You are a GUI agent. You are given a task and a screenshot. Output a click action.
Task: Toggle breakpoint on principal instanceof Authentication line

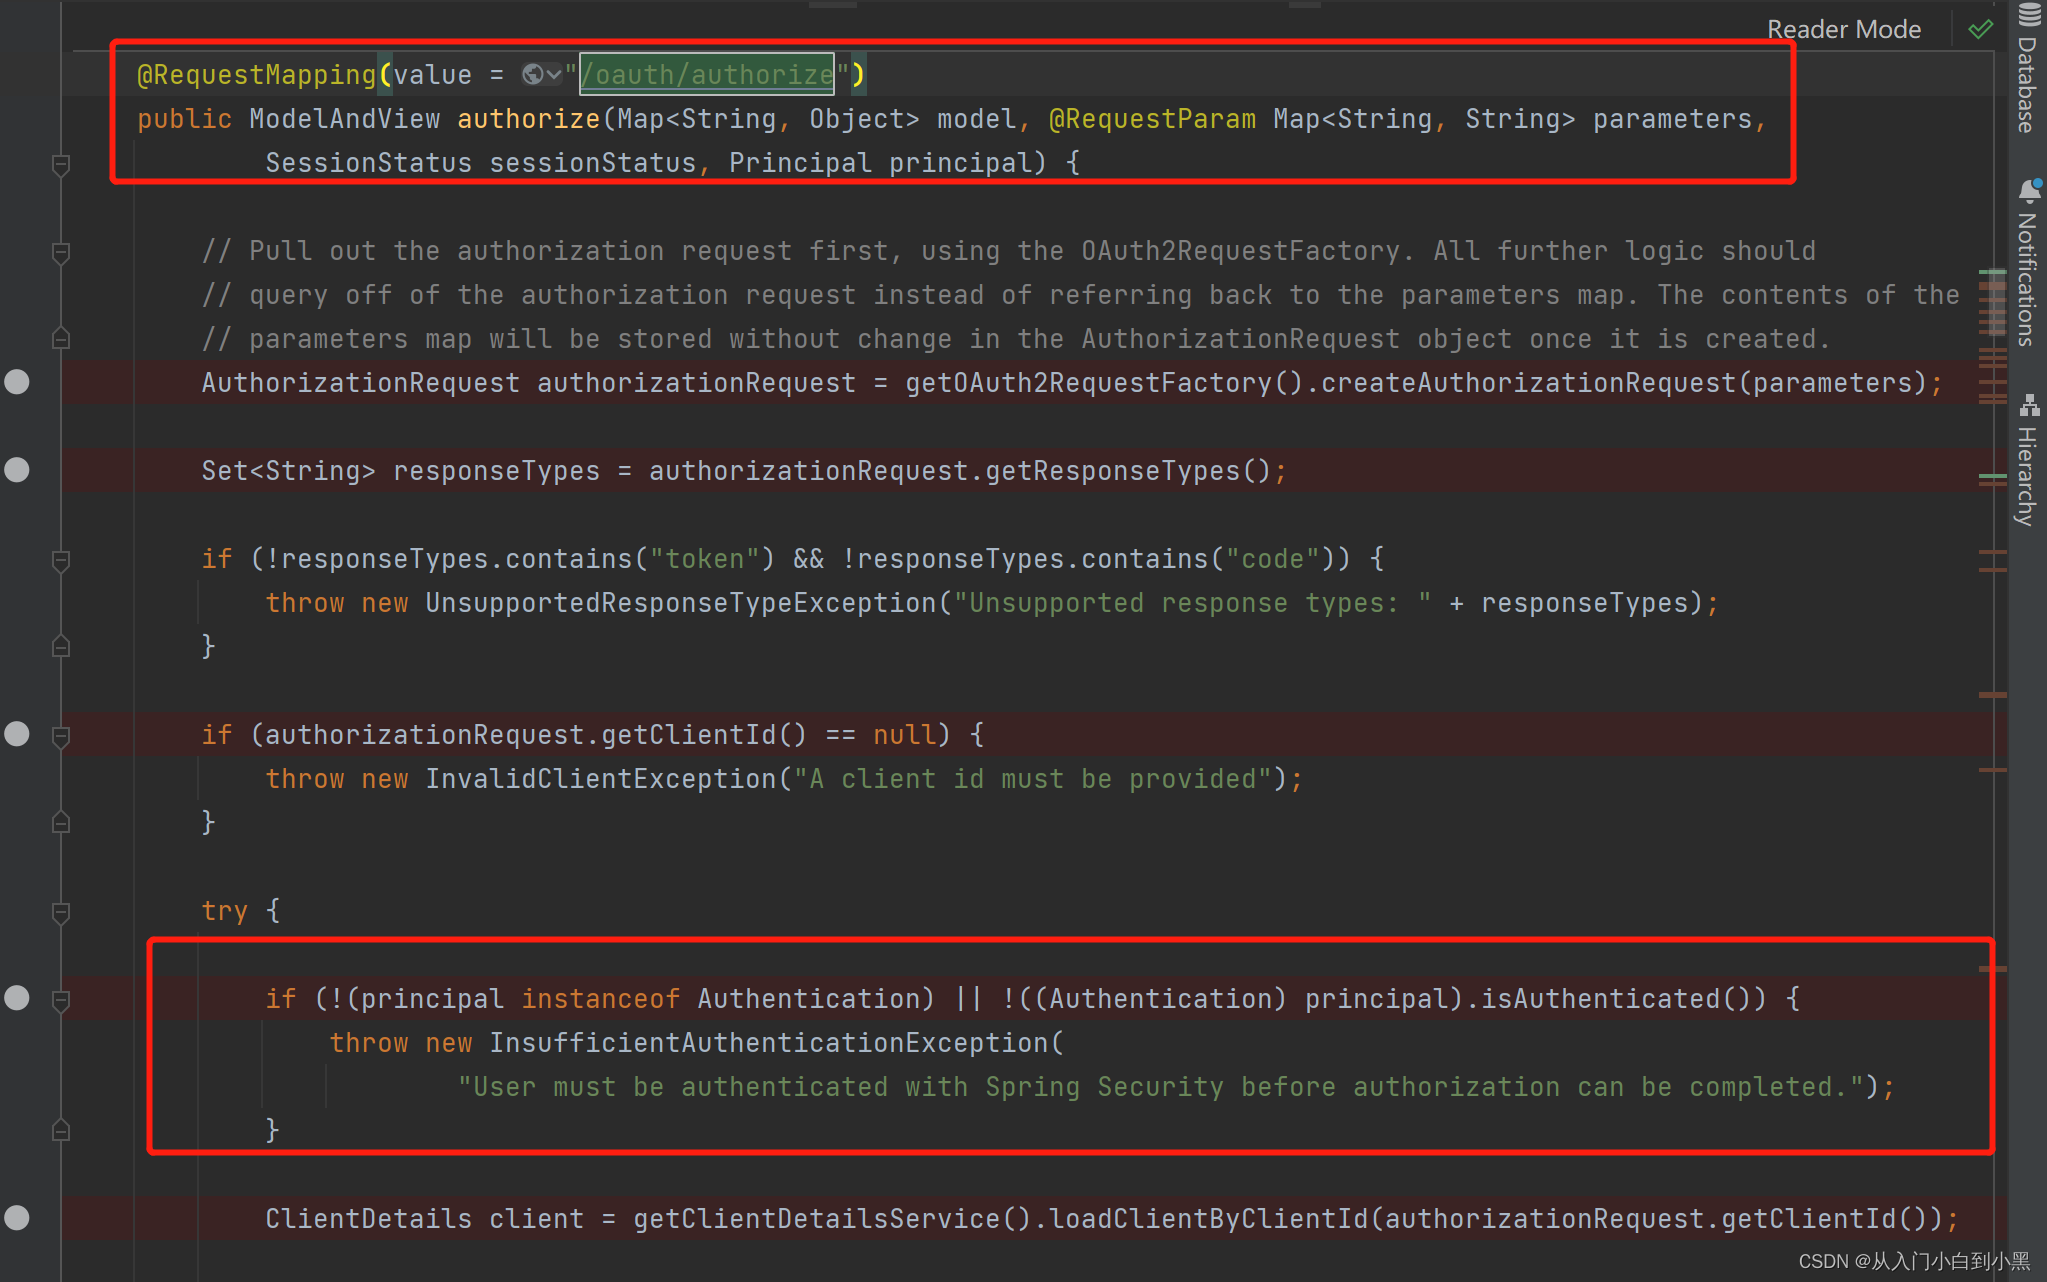click(x=17, y=998)
